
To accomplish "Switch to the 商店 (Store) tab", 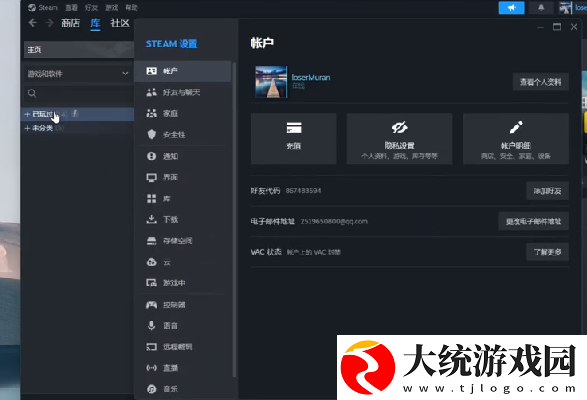I will (71, 23).
